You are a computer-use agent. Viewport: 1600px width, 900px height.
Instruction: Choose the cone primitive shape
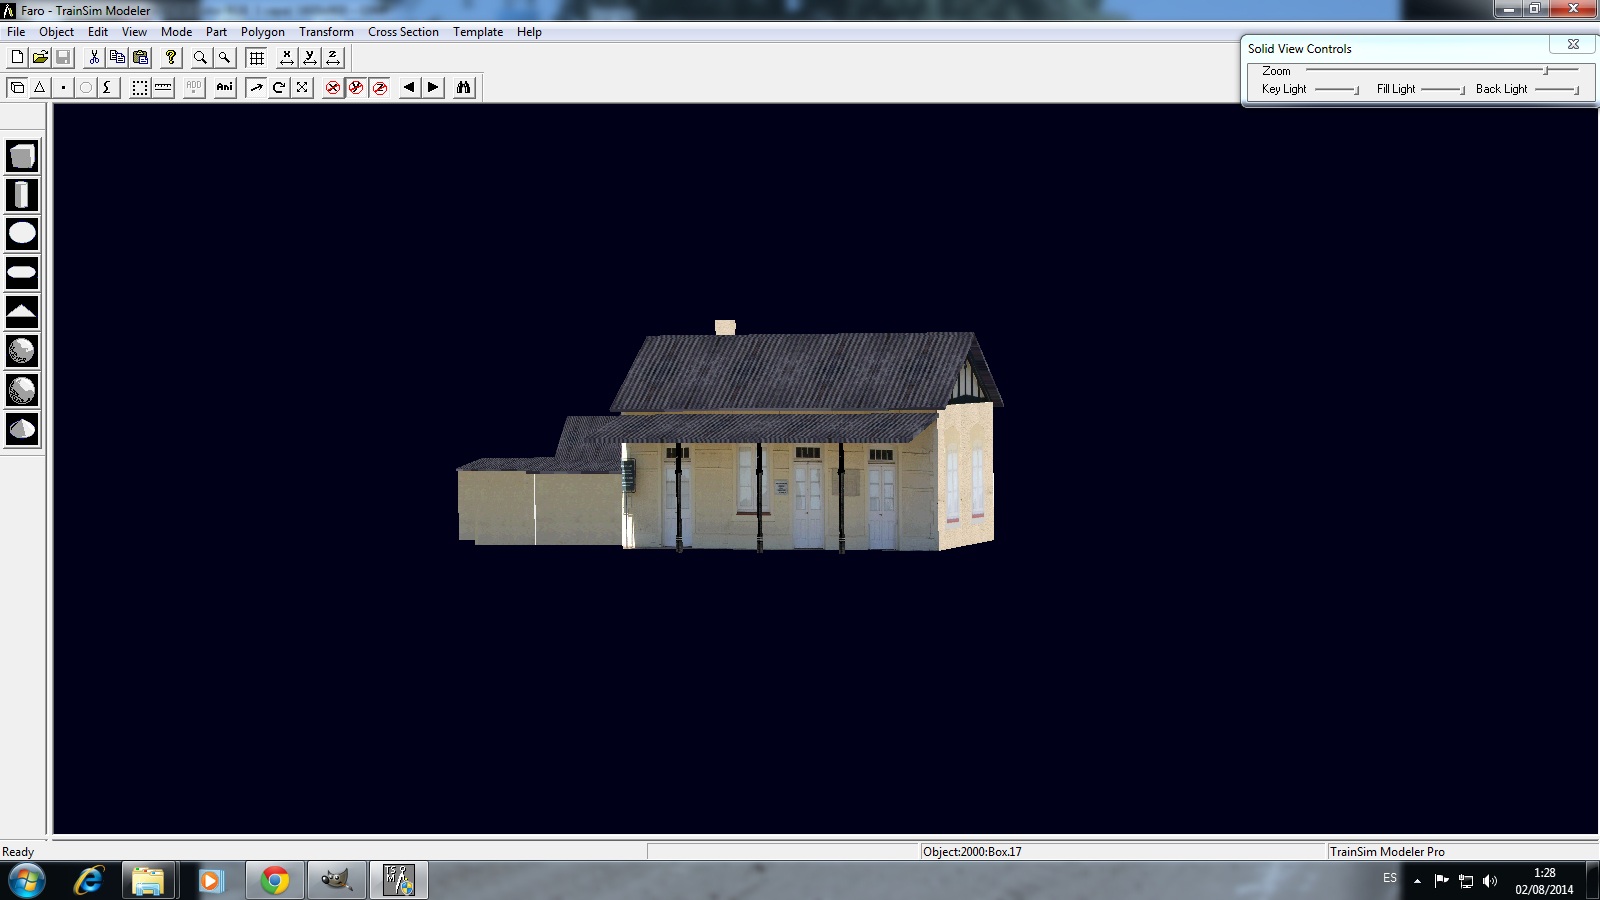click(x=22, y=312)
